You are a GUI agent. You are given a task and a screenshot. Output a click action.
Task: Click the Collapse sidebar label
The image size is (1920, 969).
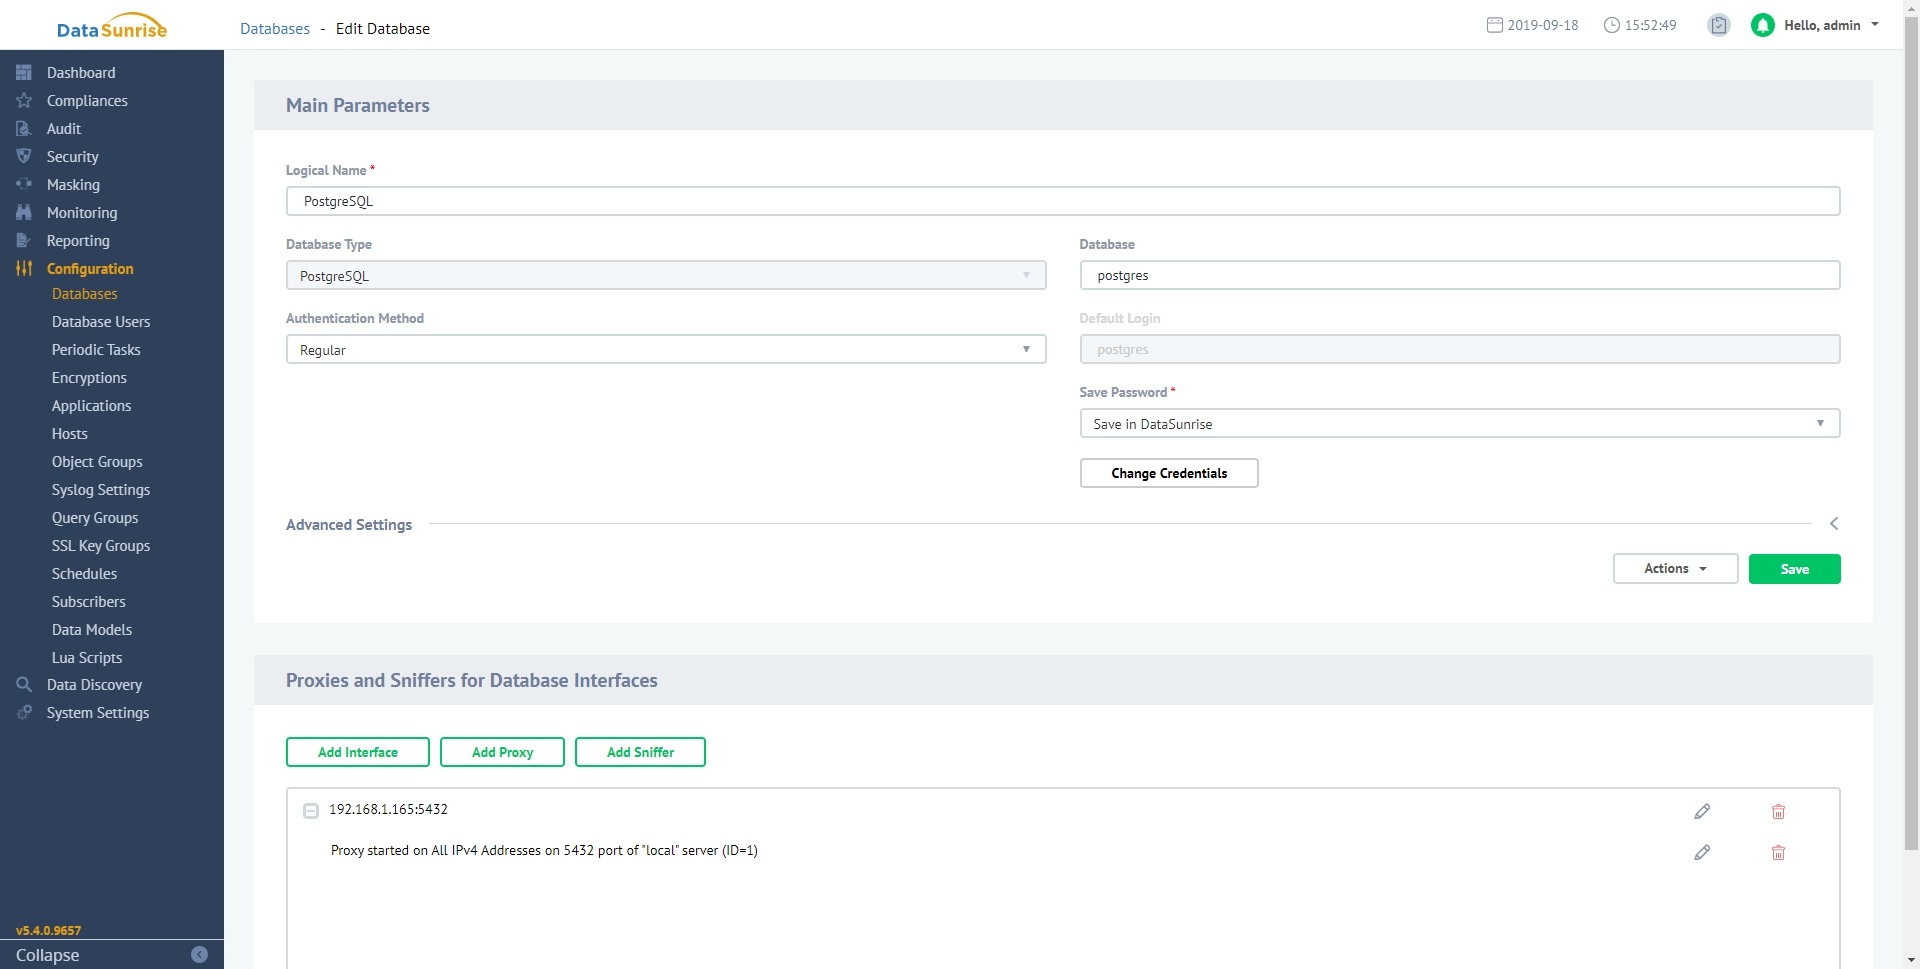pyautogui.click(x=47, y=954)
